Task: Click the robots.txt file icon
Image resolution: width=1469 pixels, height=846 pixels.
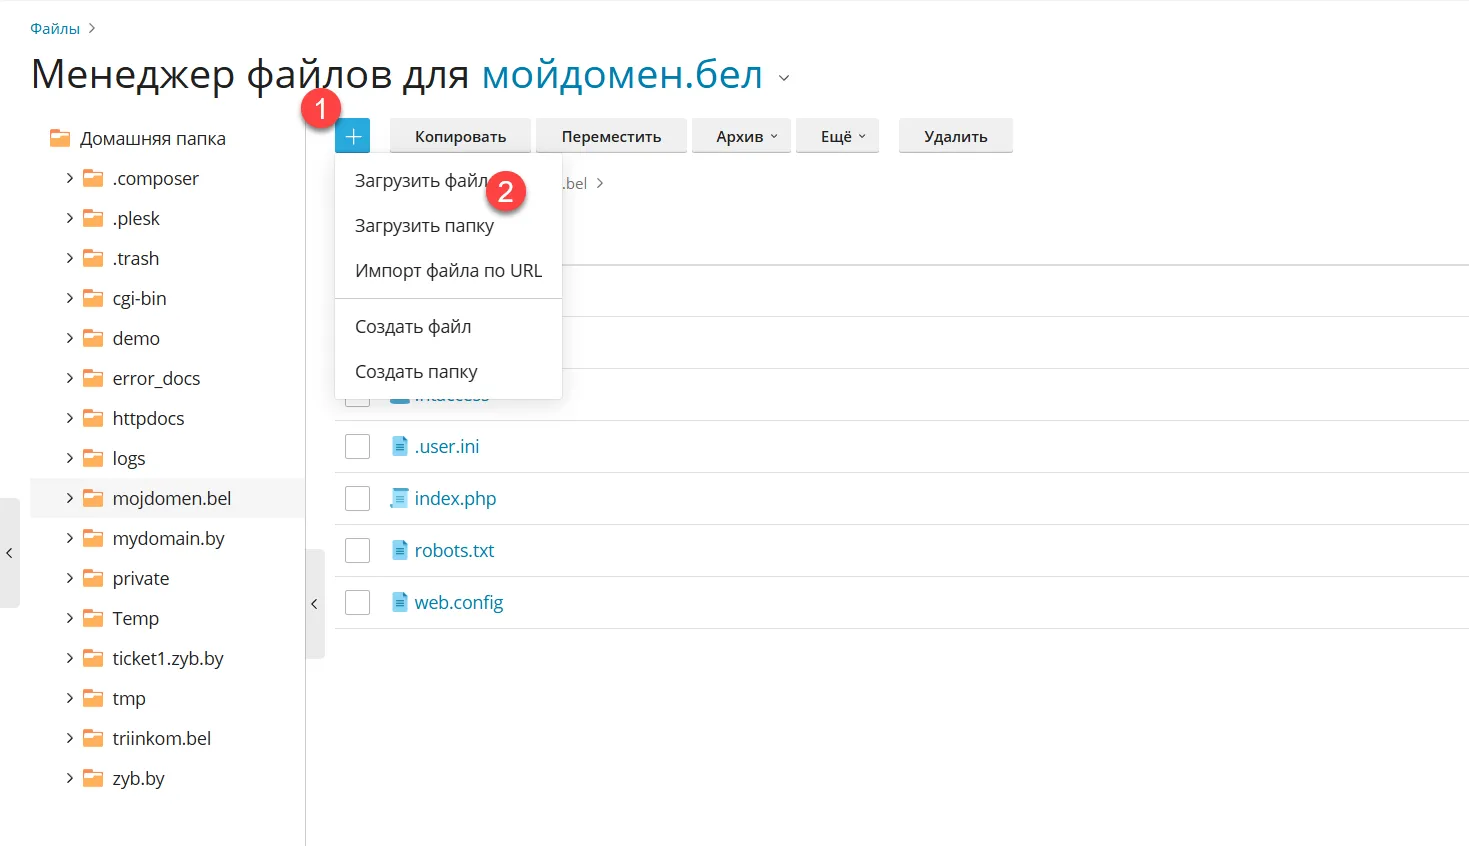Action: (x=399, y=550)
